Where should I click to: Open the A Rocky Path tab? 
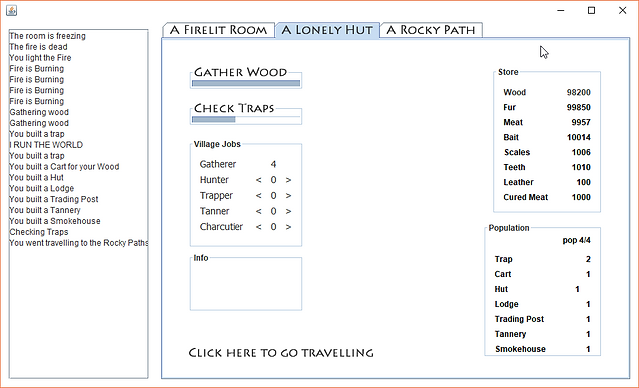(431, 30)
